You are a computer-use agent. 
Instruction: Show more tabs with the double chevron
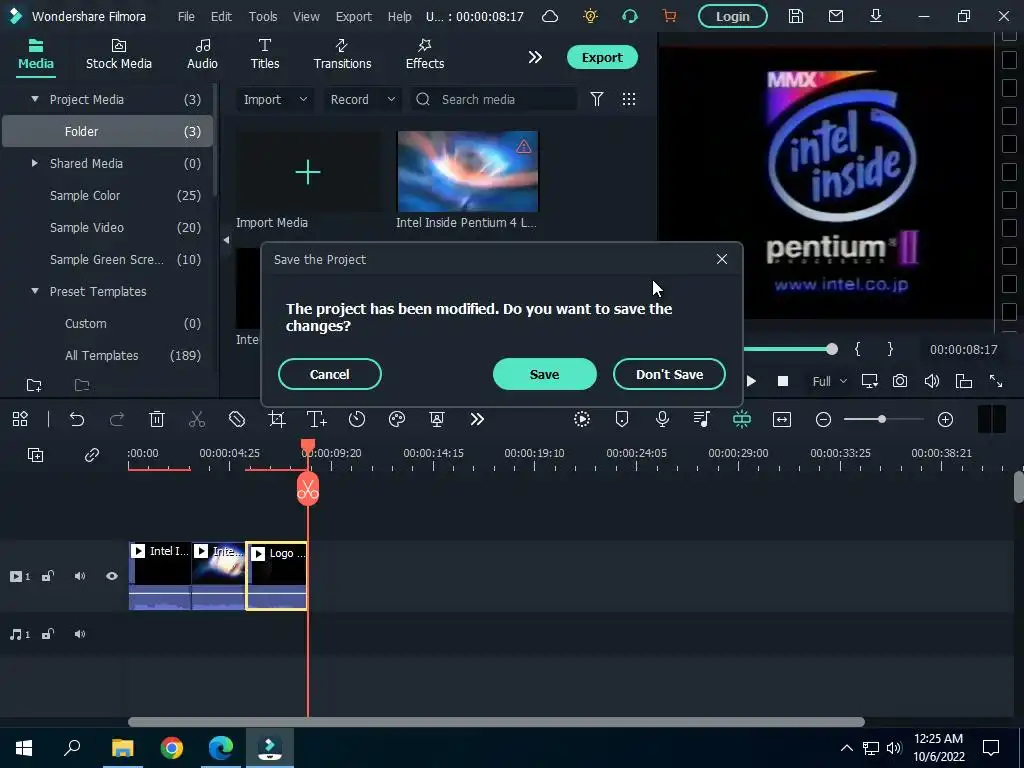tap(535, 57)
